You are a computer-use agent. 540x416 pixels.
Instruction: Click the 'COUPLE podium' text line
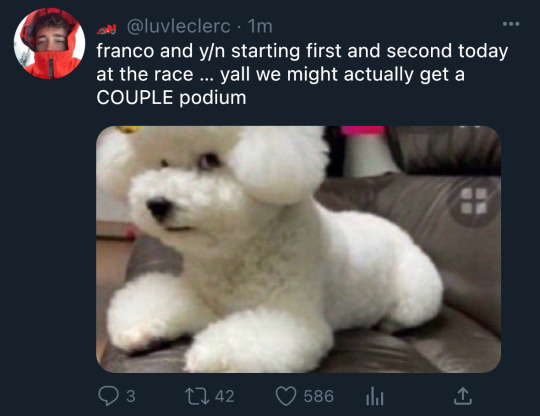171,98
